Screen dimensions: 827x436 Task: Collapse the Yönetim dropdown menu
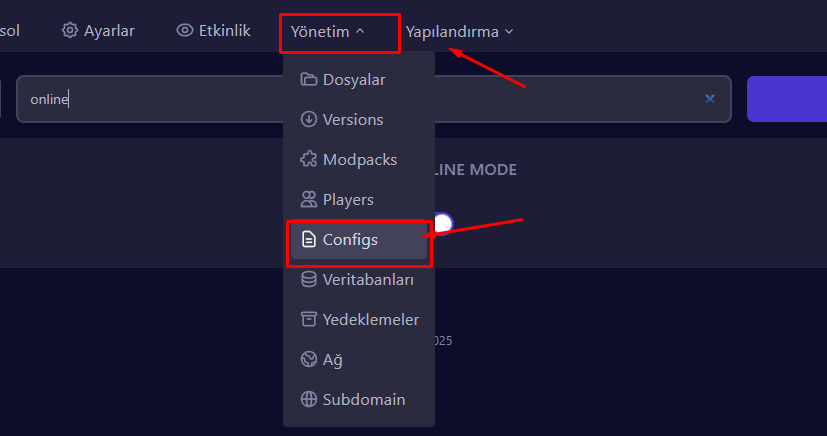click(x=327, y=32)
